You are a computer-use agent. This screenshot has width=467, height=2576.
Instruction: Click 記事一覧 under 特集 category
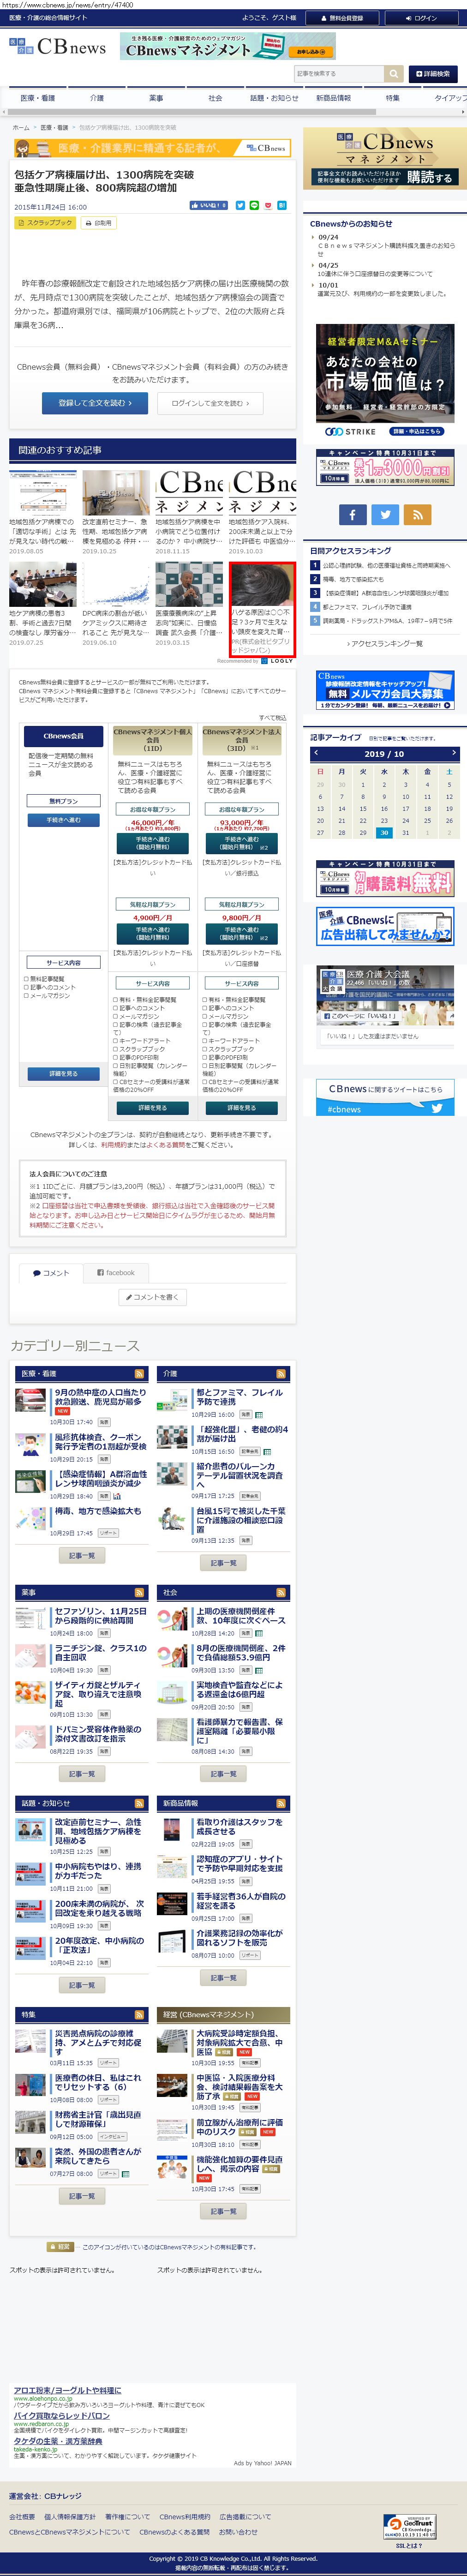(82, 2196)
